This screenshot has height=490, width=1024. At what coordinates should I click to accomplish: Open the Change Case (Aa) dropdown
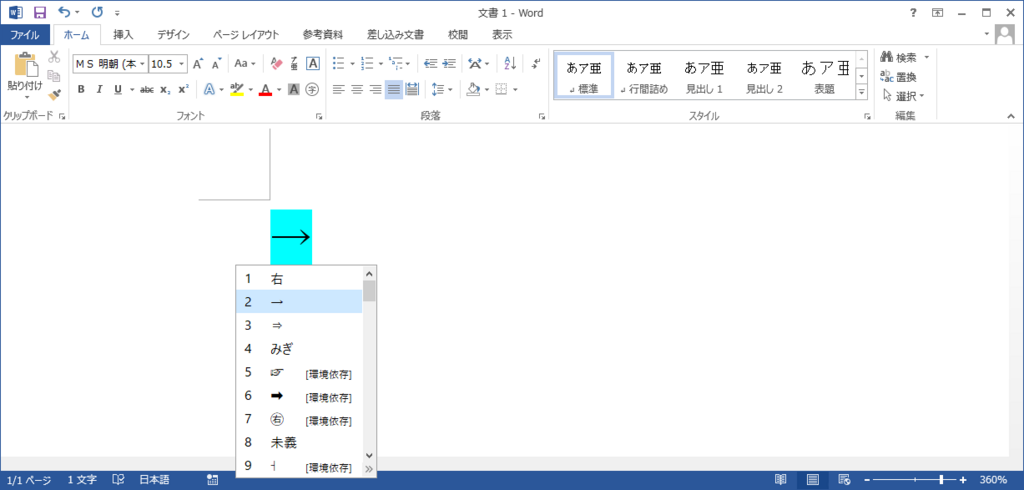pyautogui.click(x=246, y=63)
